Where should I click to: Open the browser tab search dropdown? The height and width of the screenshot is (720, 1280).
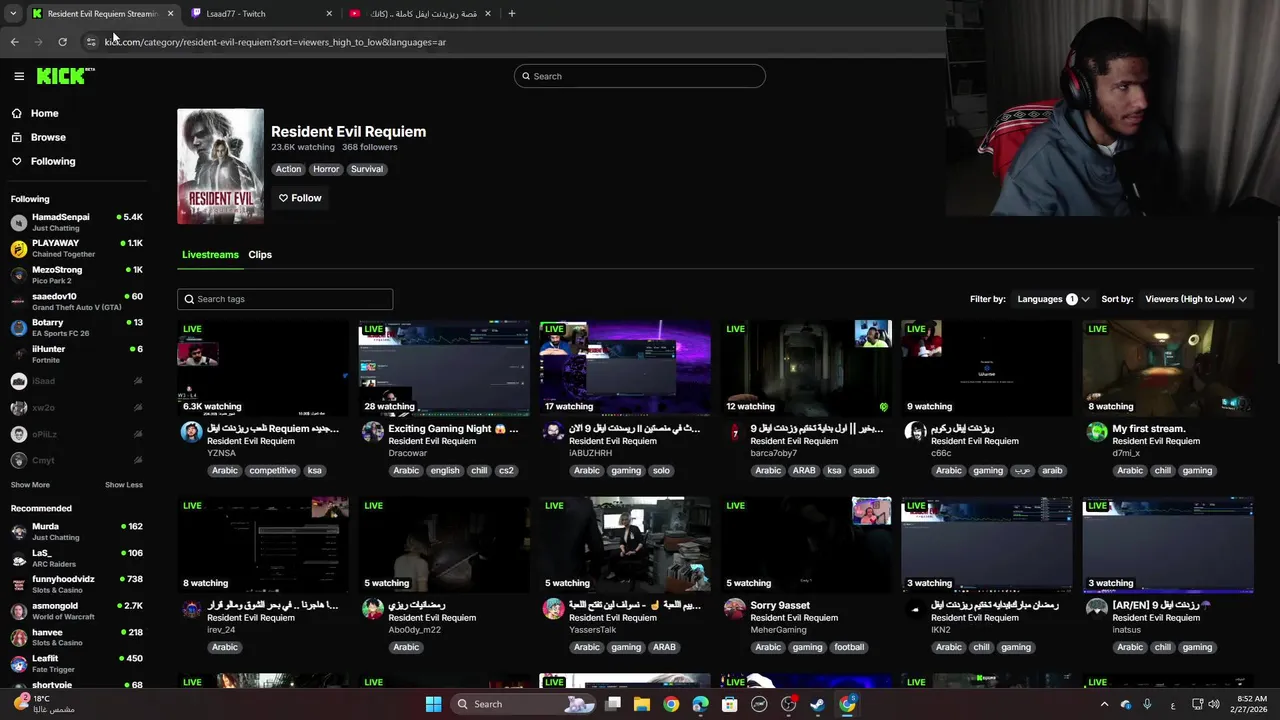[12, 14]
